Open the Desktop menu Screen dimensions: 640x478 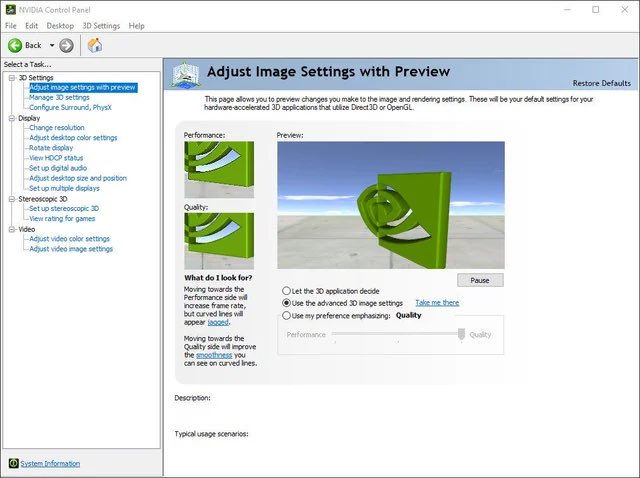(x=60, y=26)
